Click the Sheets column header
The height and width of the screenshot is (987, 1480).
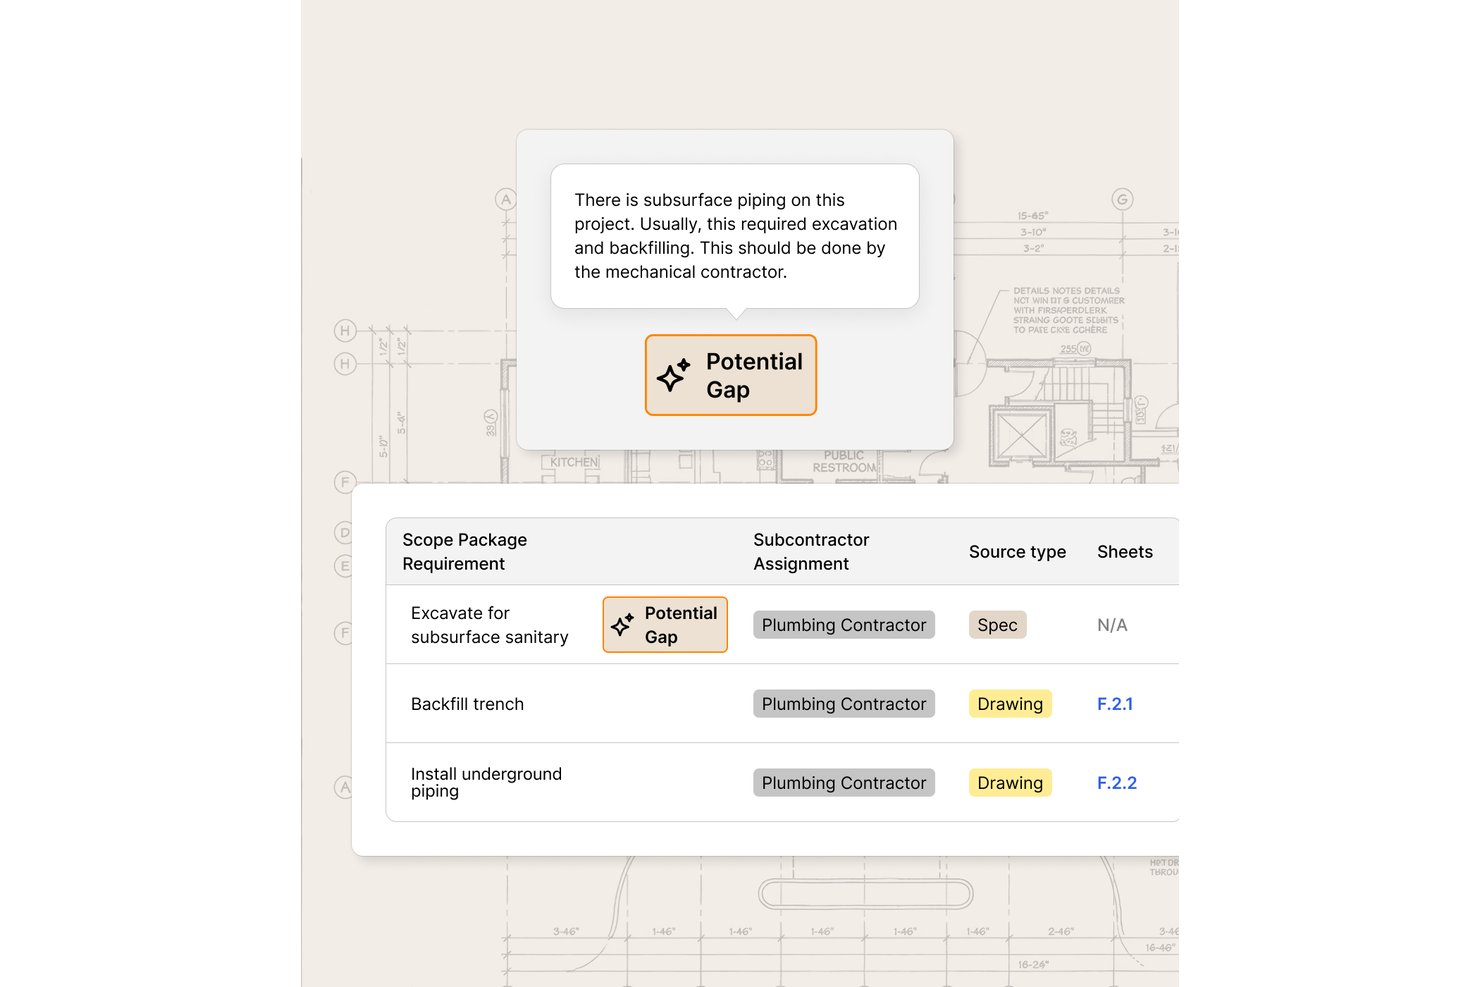click(1125, 552)
